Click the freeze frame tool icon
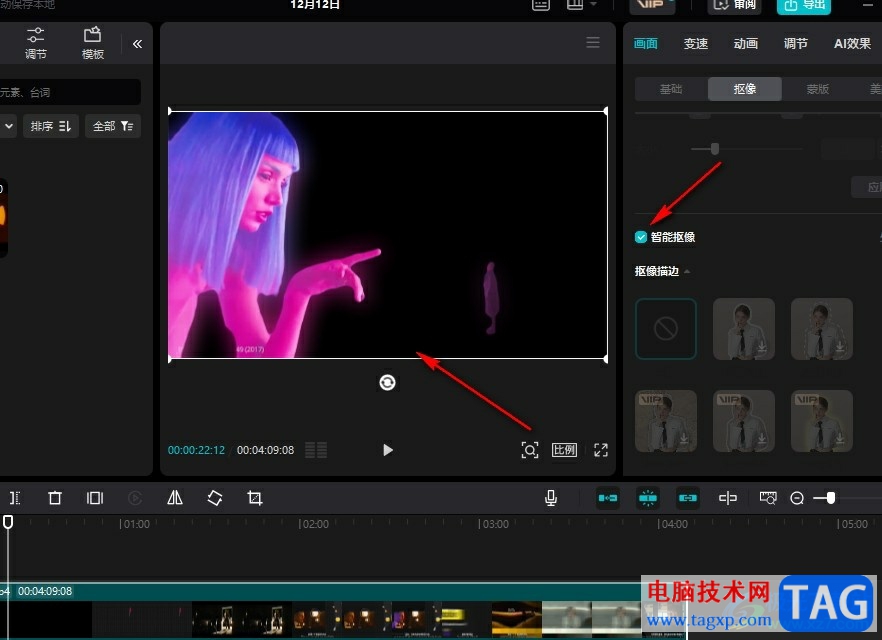Image resolution: width=882 pixels, height=640 pixels. coord(94,498)
